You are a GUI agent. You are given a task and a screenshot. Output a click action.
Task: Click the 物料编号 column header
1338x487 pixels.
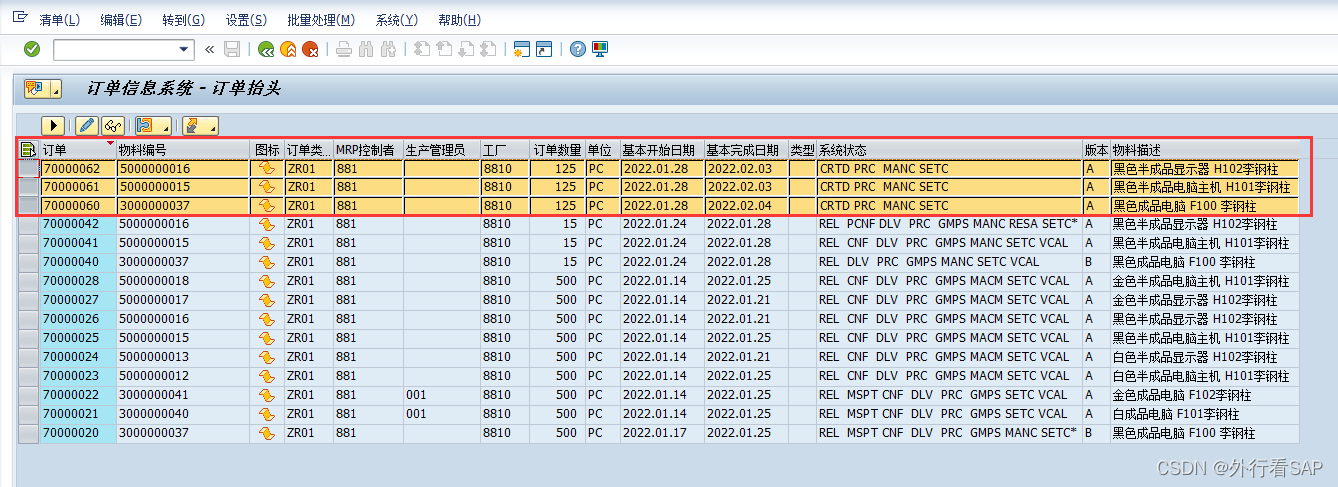point(184,149)
